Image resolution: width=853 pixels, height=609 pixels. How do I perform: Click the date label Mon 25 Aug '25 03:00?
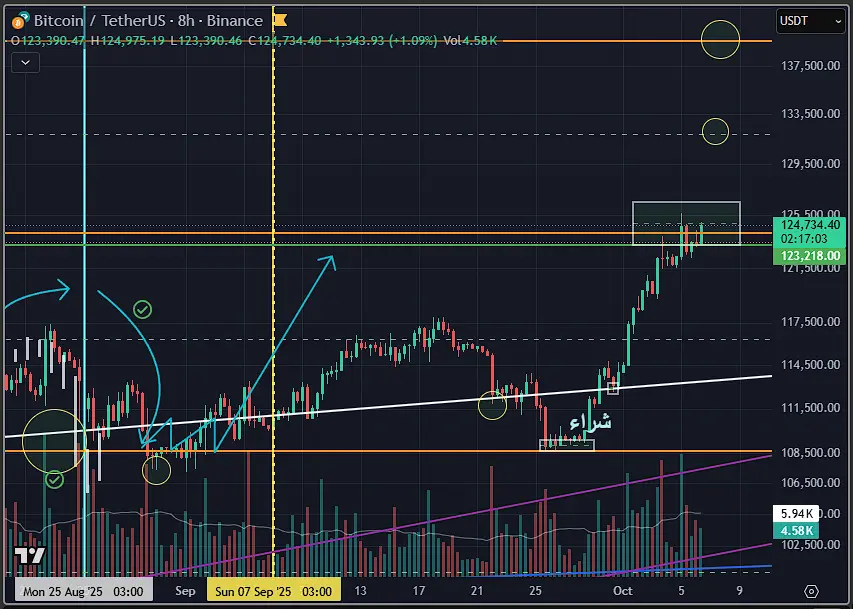coord(83,592)
